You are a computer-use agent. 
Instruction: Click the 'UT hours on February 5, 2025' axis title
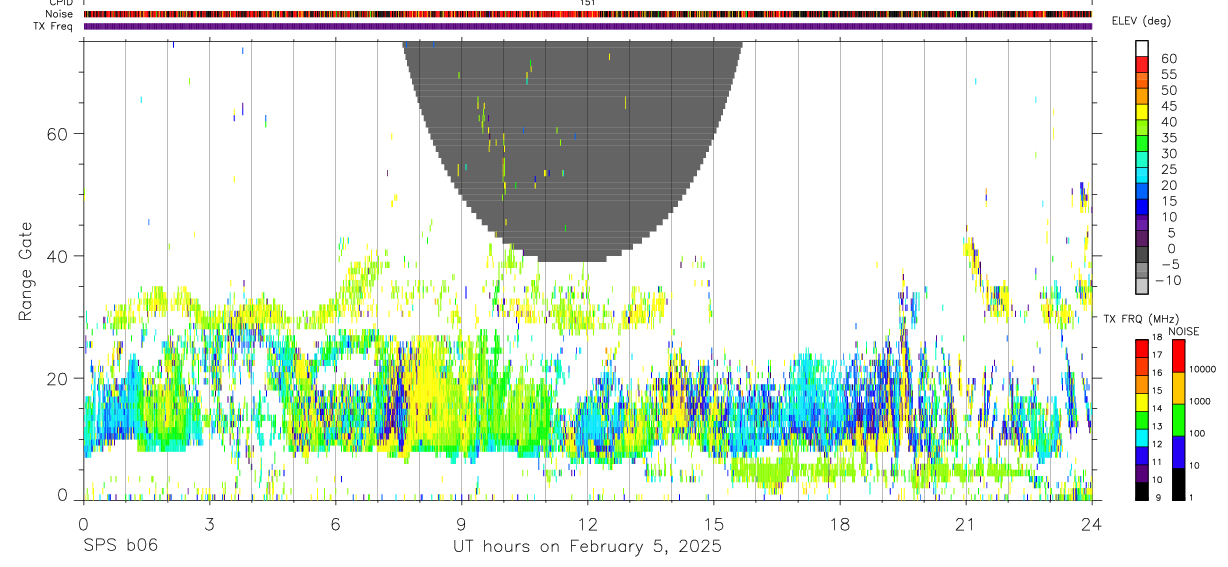pyautogui.click(x=587, y=547)
